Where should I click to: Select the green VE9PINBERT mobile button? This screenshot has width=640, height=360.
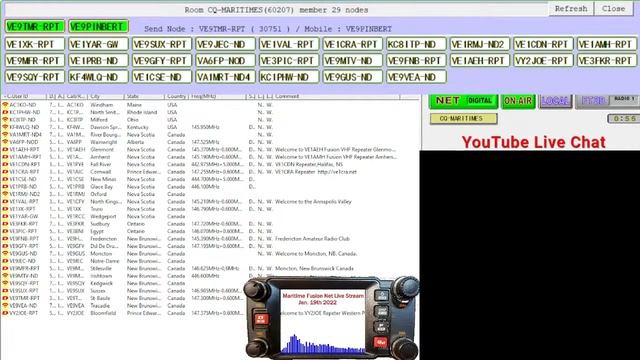98,27
